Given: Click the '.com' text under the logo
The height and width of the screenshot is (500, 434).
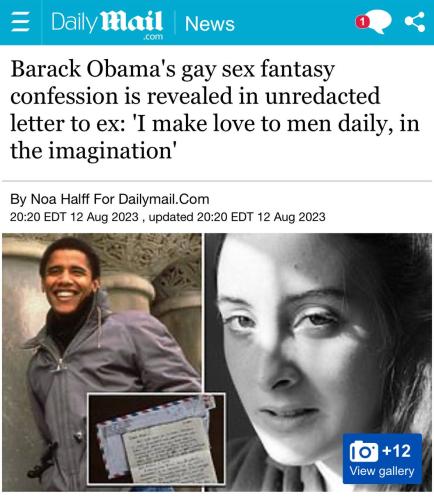Looking at the screenshot, I should [x=152, y=36].
